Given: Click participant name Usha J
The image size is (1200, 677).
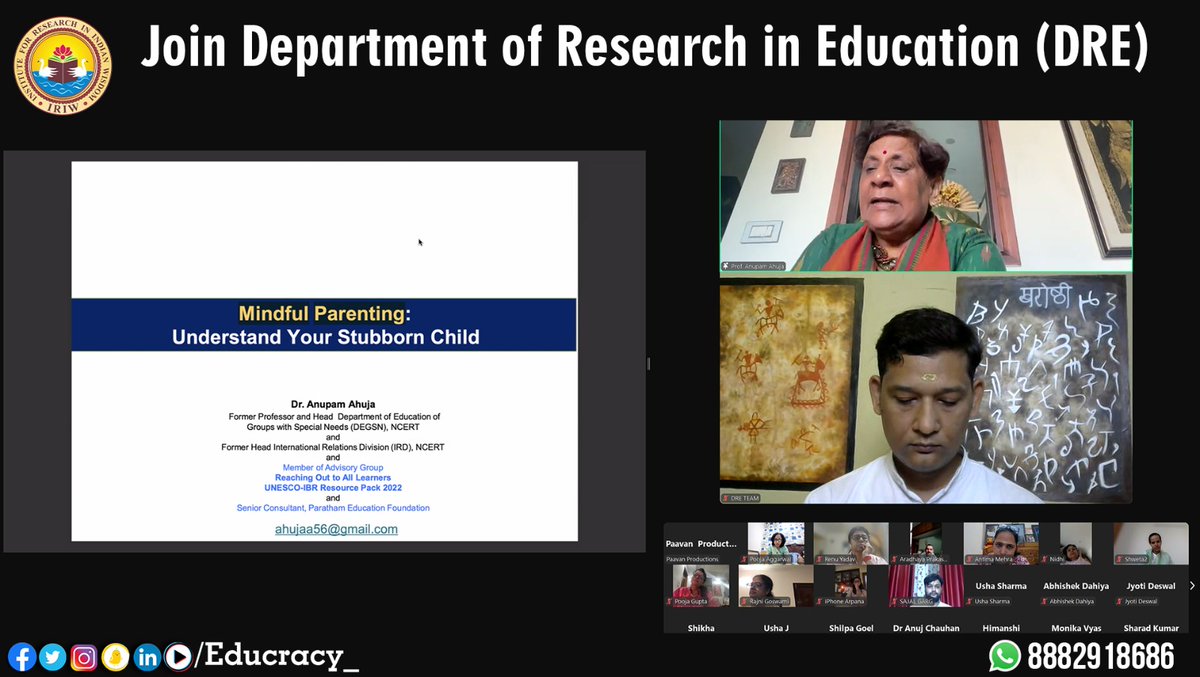Looking at the screenshot, I should (776, 628).
